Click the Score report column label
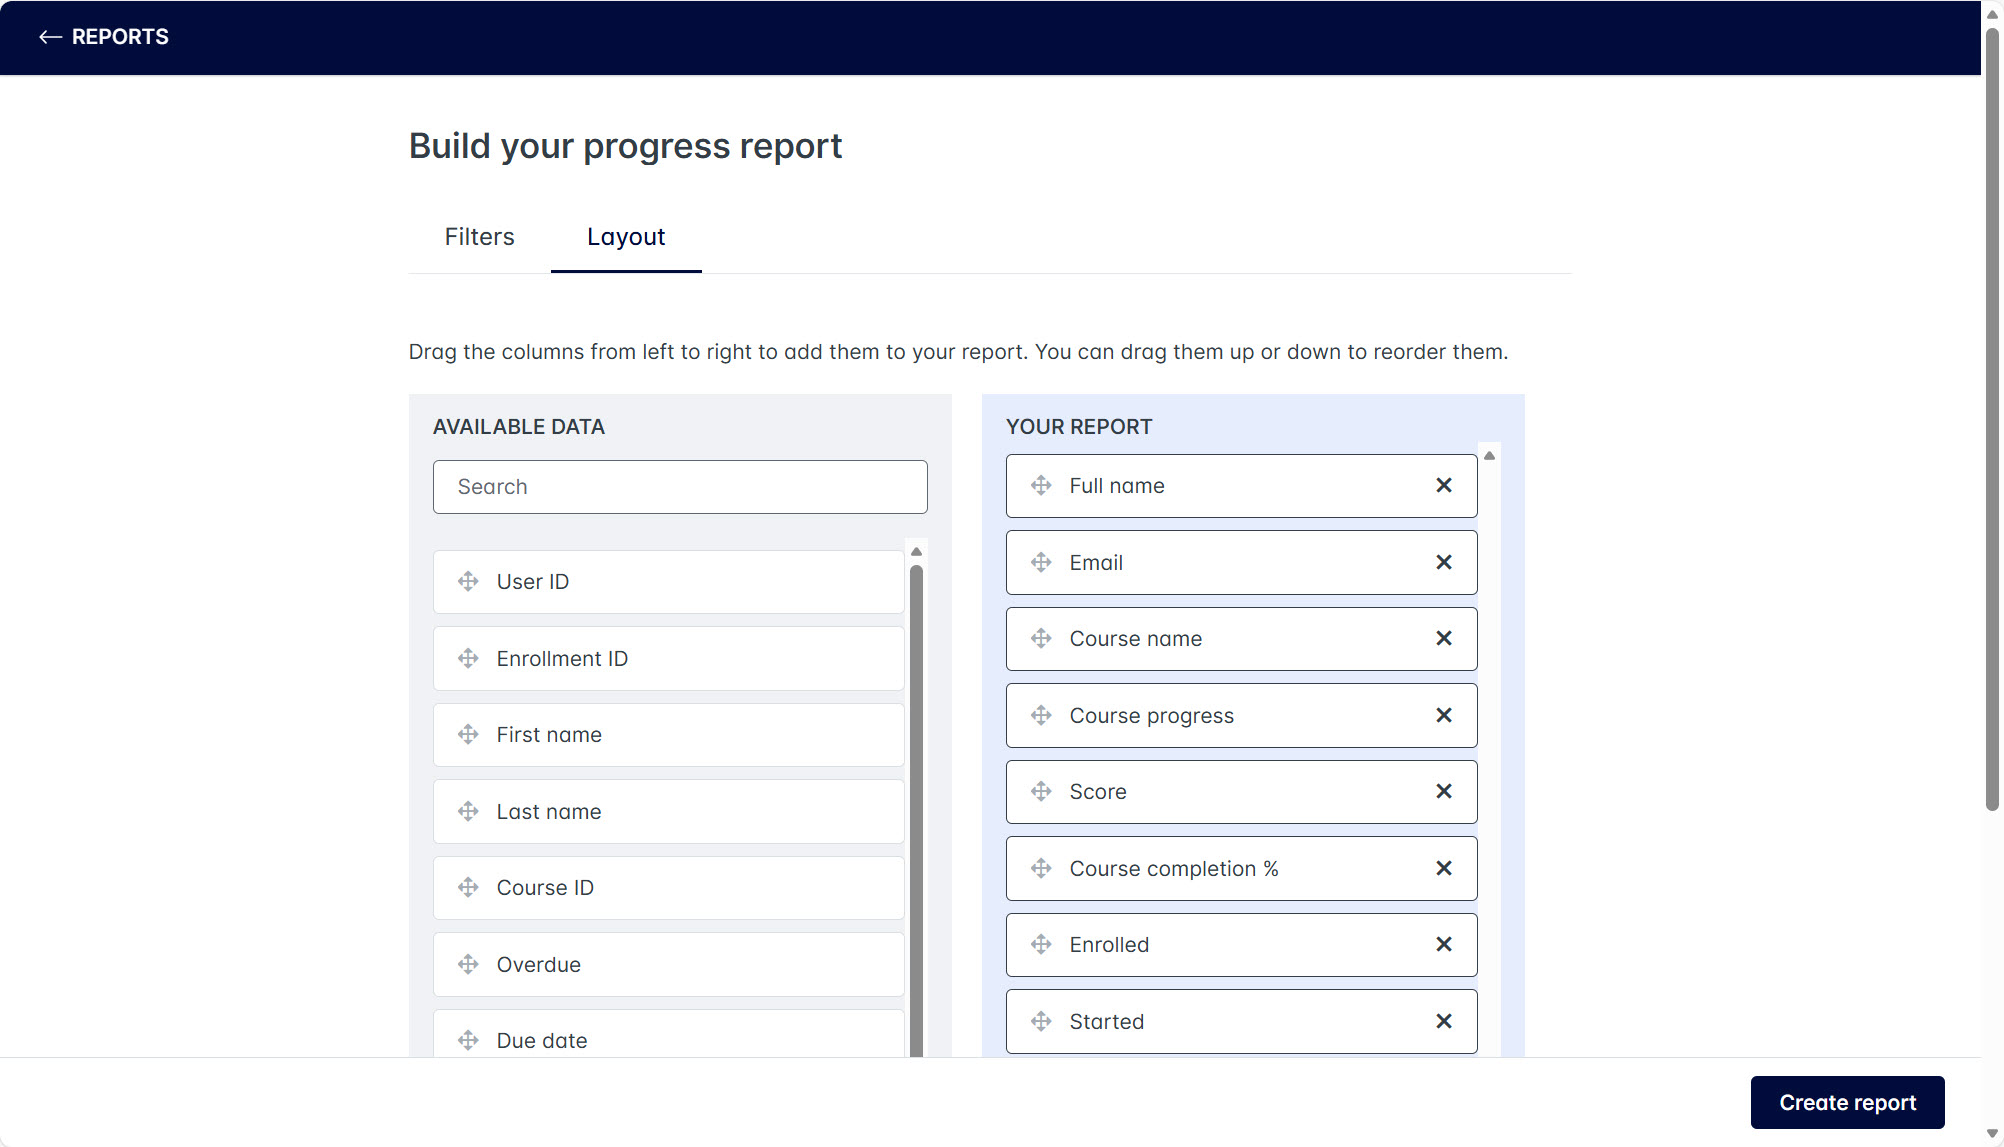 [x=1098, y=792]
